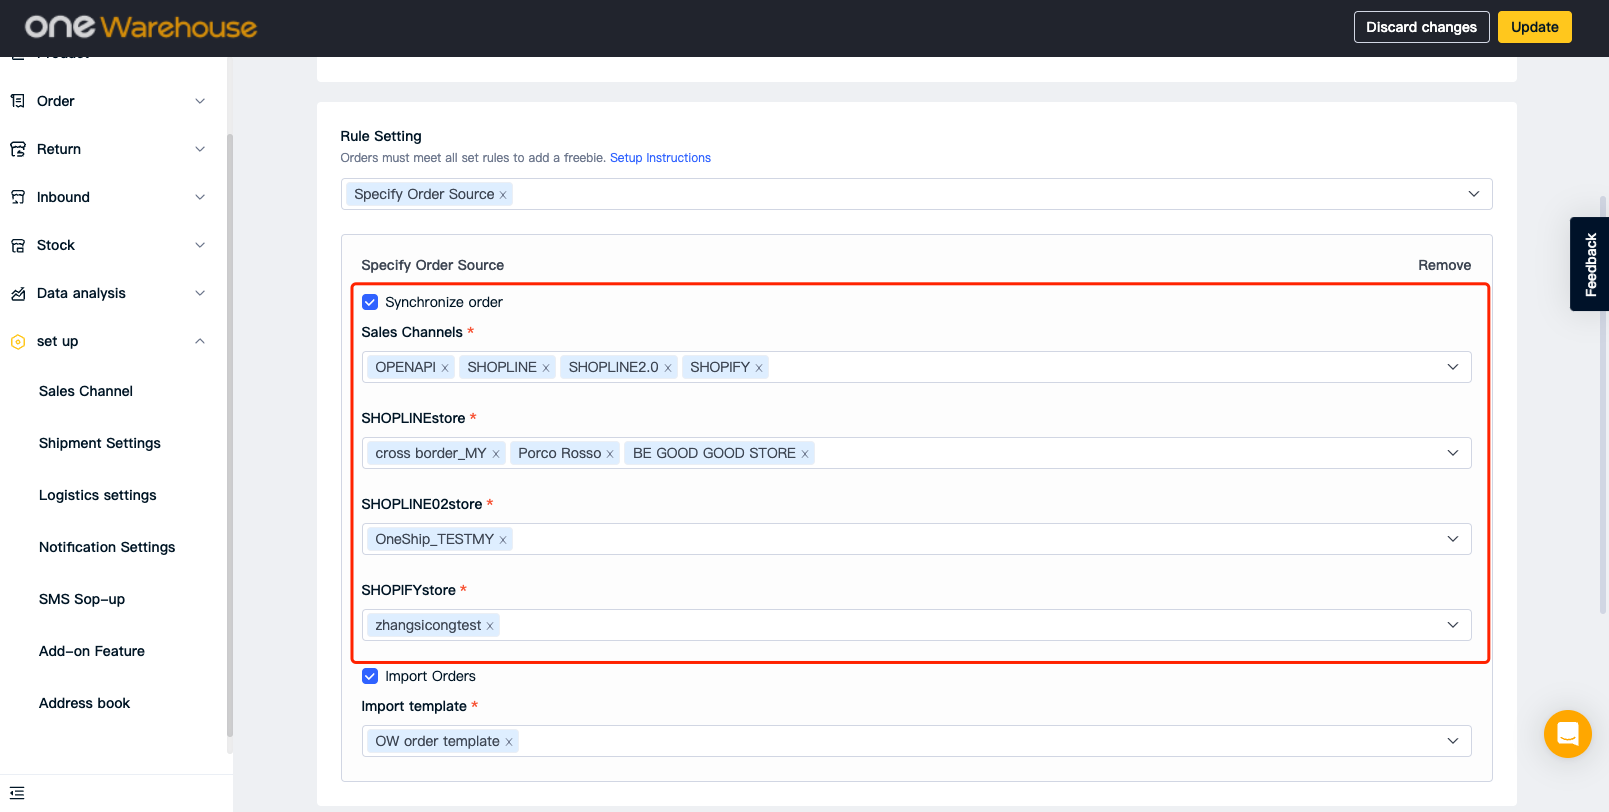Remove the OW order template tag
The height and width of the screenshot is (812, 1609).
(x=509, y=742)
